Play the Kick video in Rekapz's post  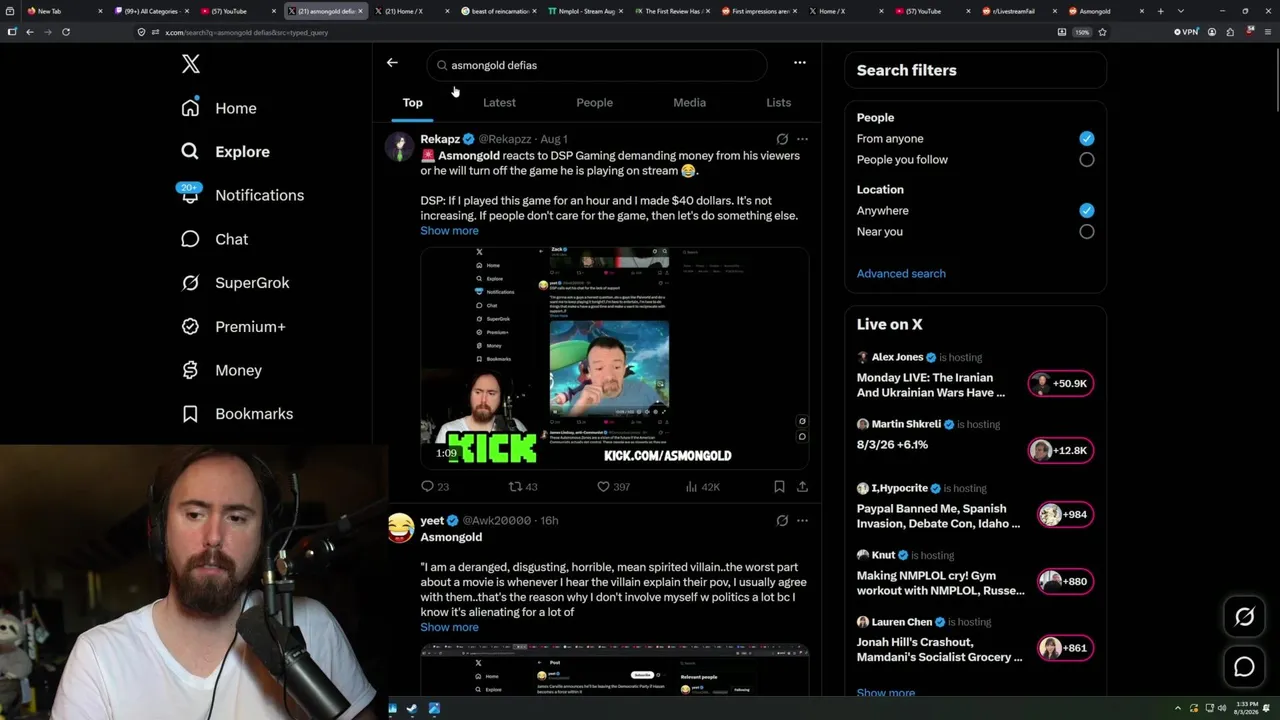click(x=614, y=358)
